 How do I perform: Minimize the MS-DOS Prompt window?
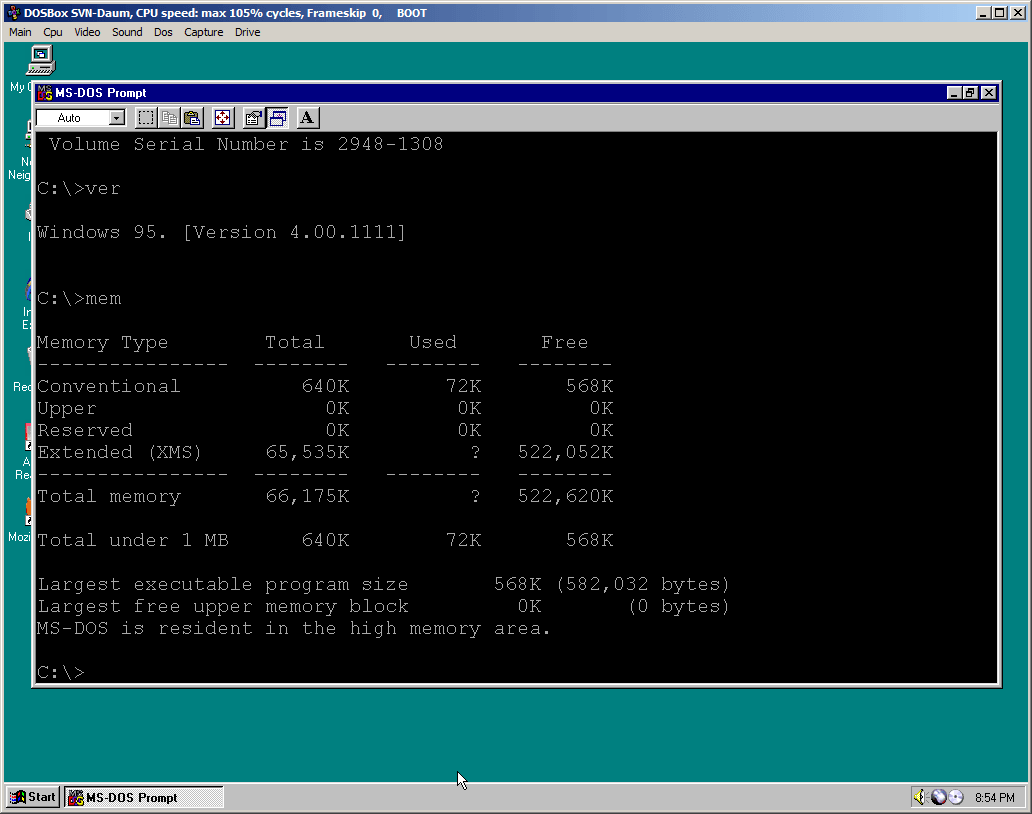[954, 93]
